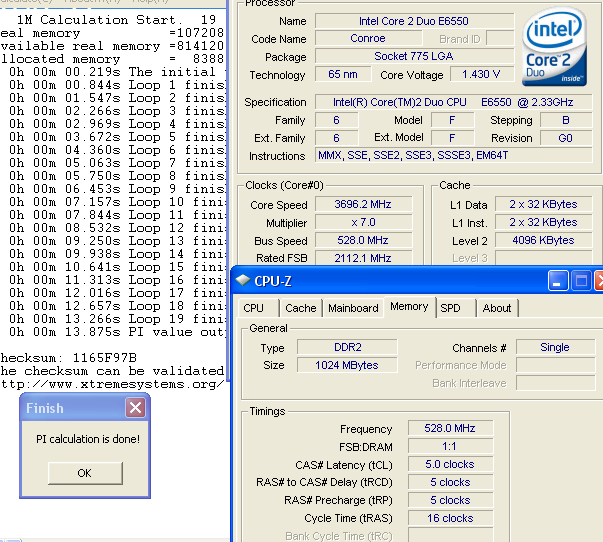Select the Memory tab in CPU-Z
603x542 pixels.
[409, 307]
